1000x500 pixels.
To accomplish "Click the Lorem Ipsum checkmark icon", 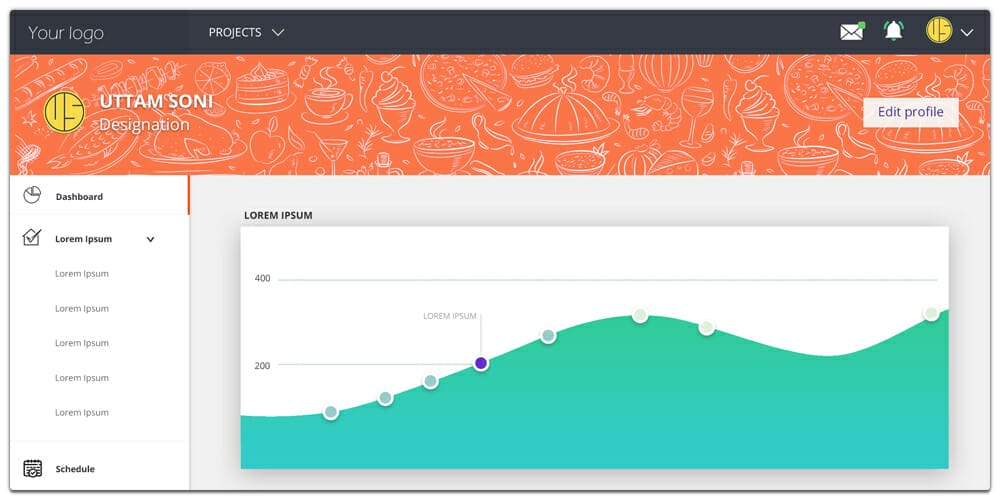I will point(32,237).
